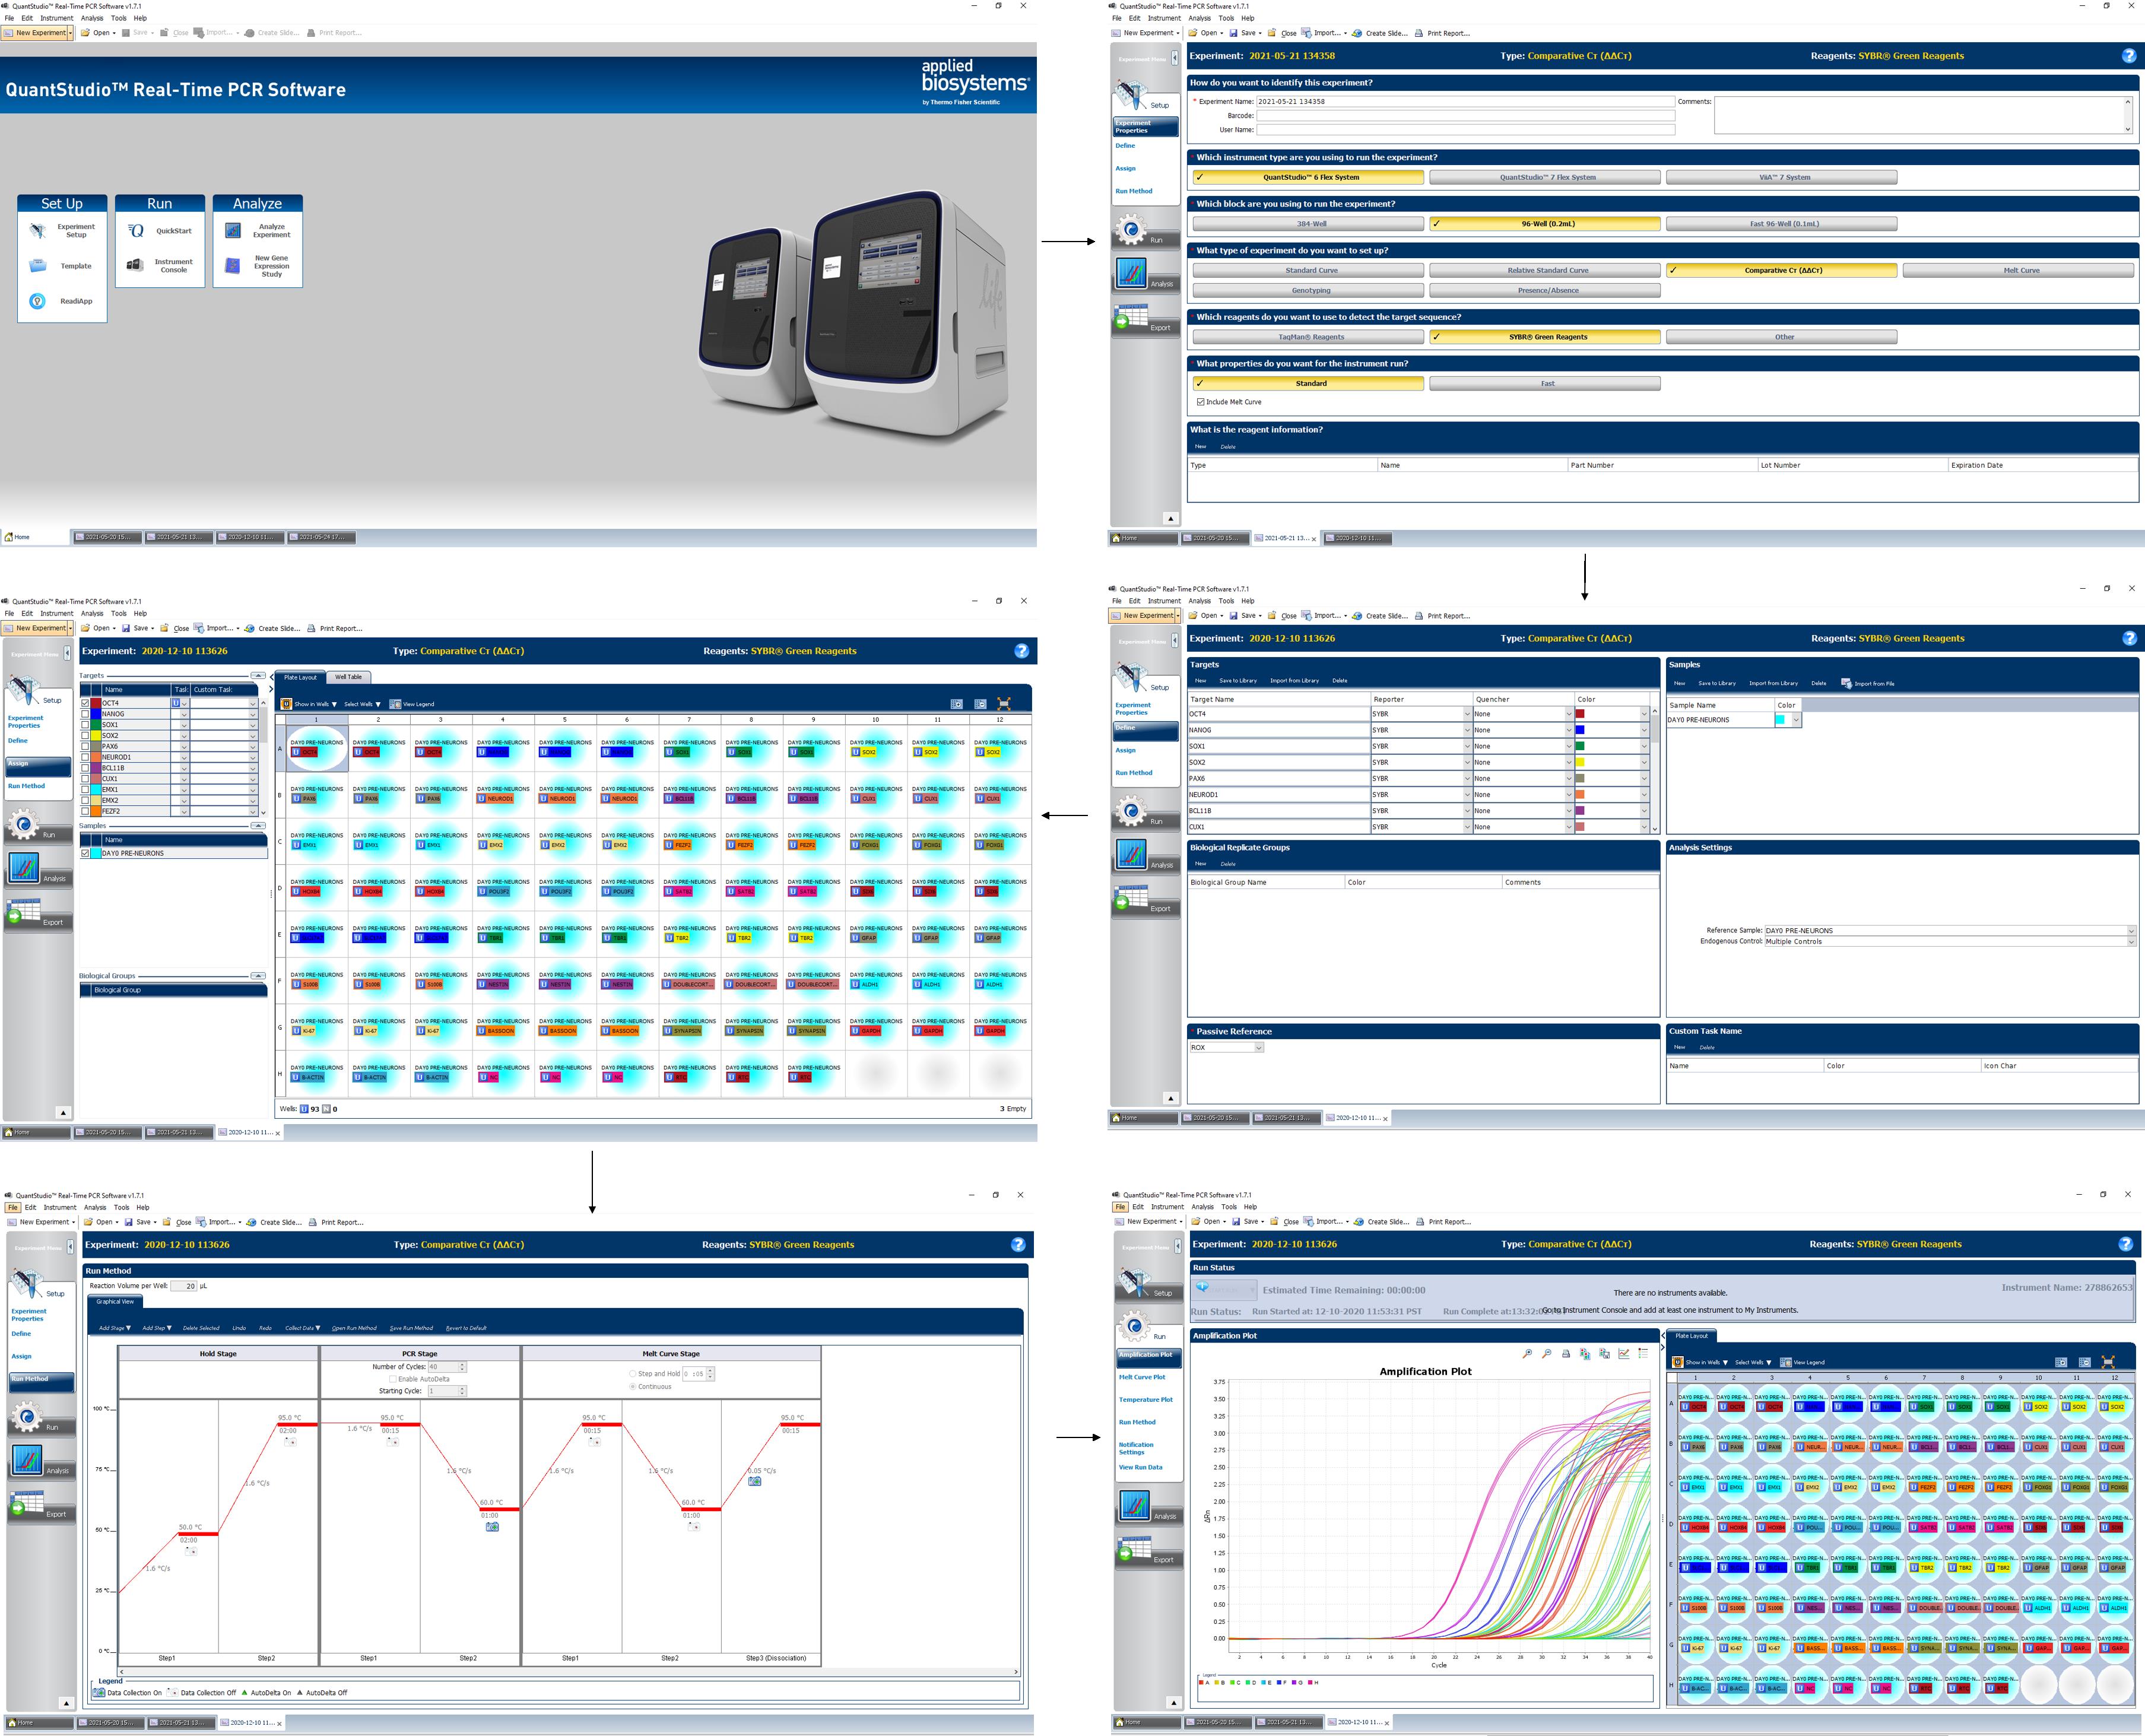This screenshot has width=2145, height=1736.
Task: Click Analyze Experiment icon on home screen
Action: pyautogui.click(x=233, y=231)
